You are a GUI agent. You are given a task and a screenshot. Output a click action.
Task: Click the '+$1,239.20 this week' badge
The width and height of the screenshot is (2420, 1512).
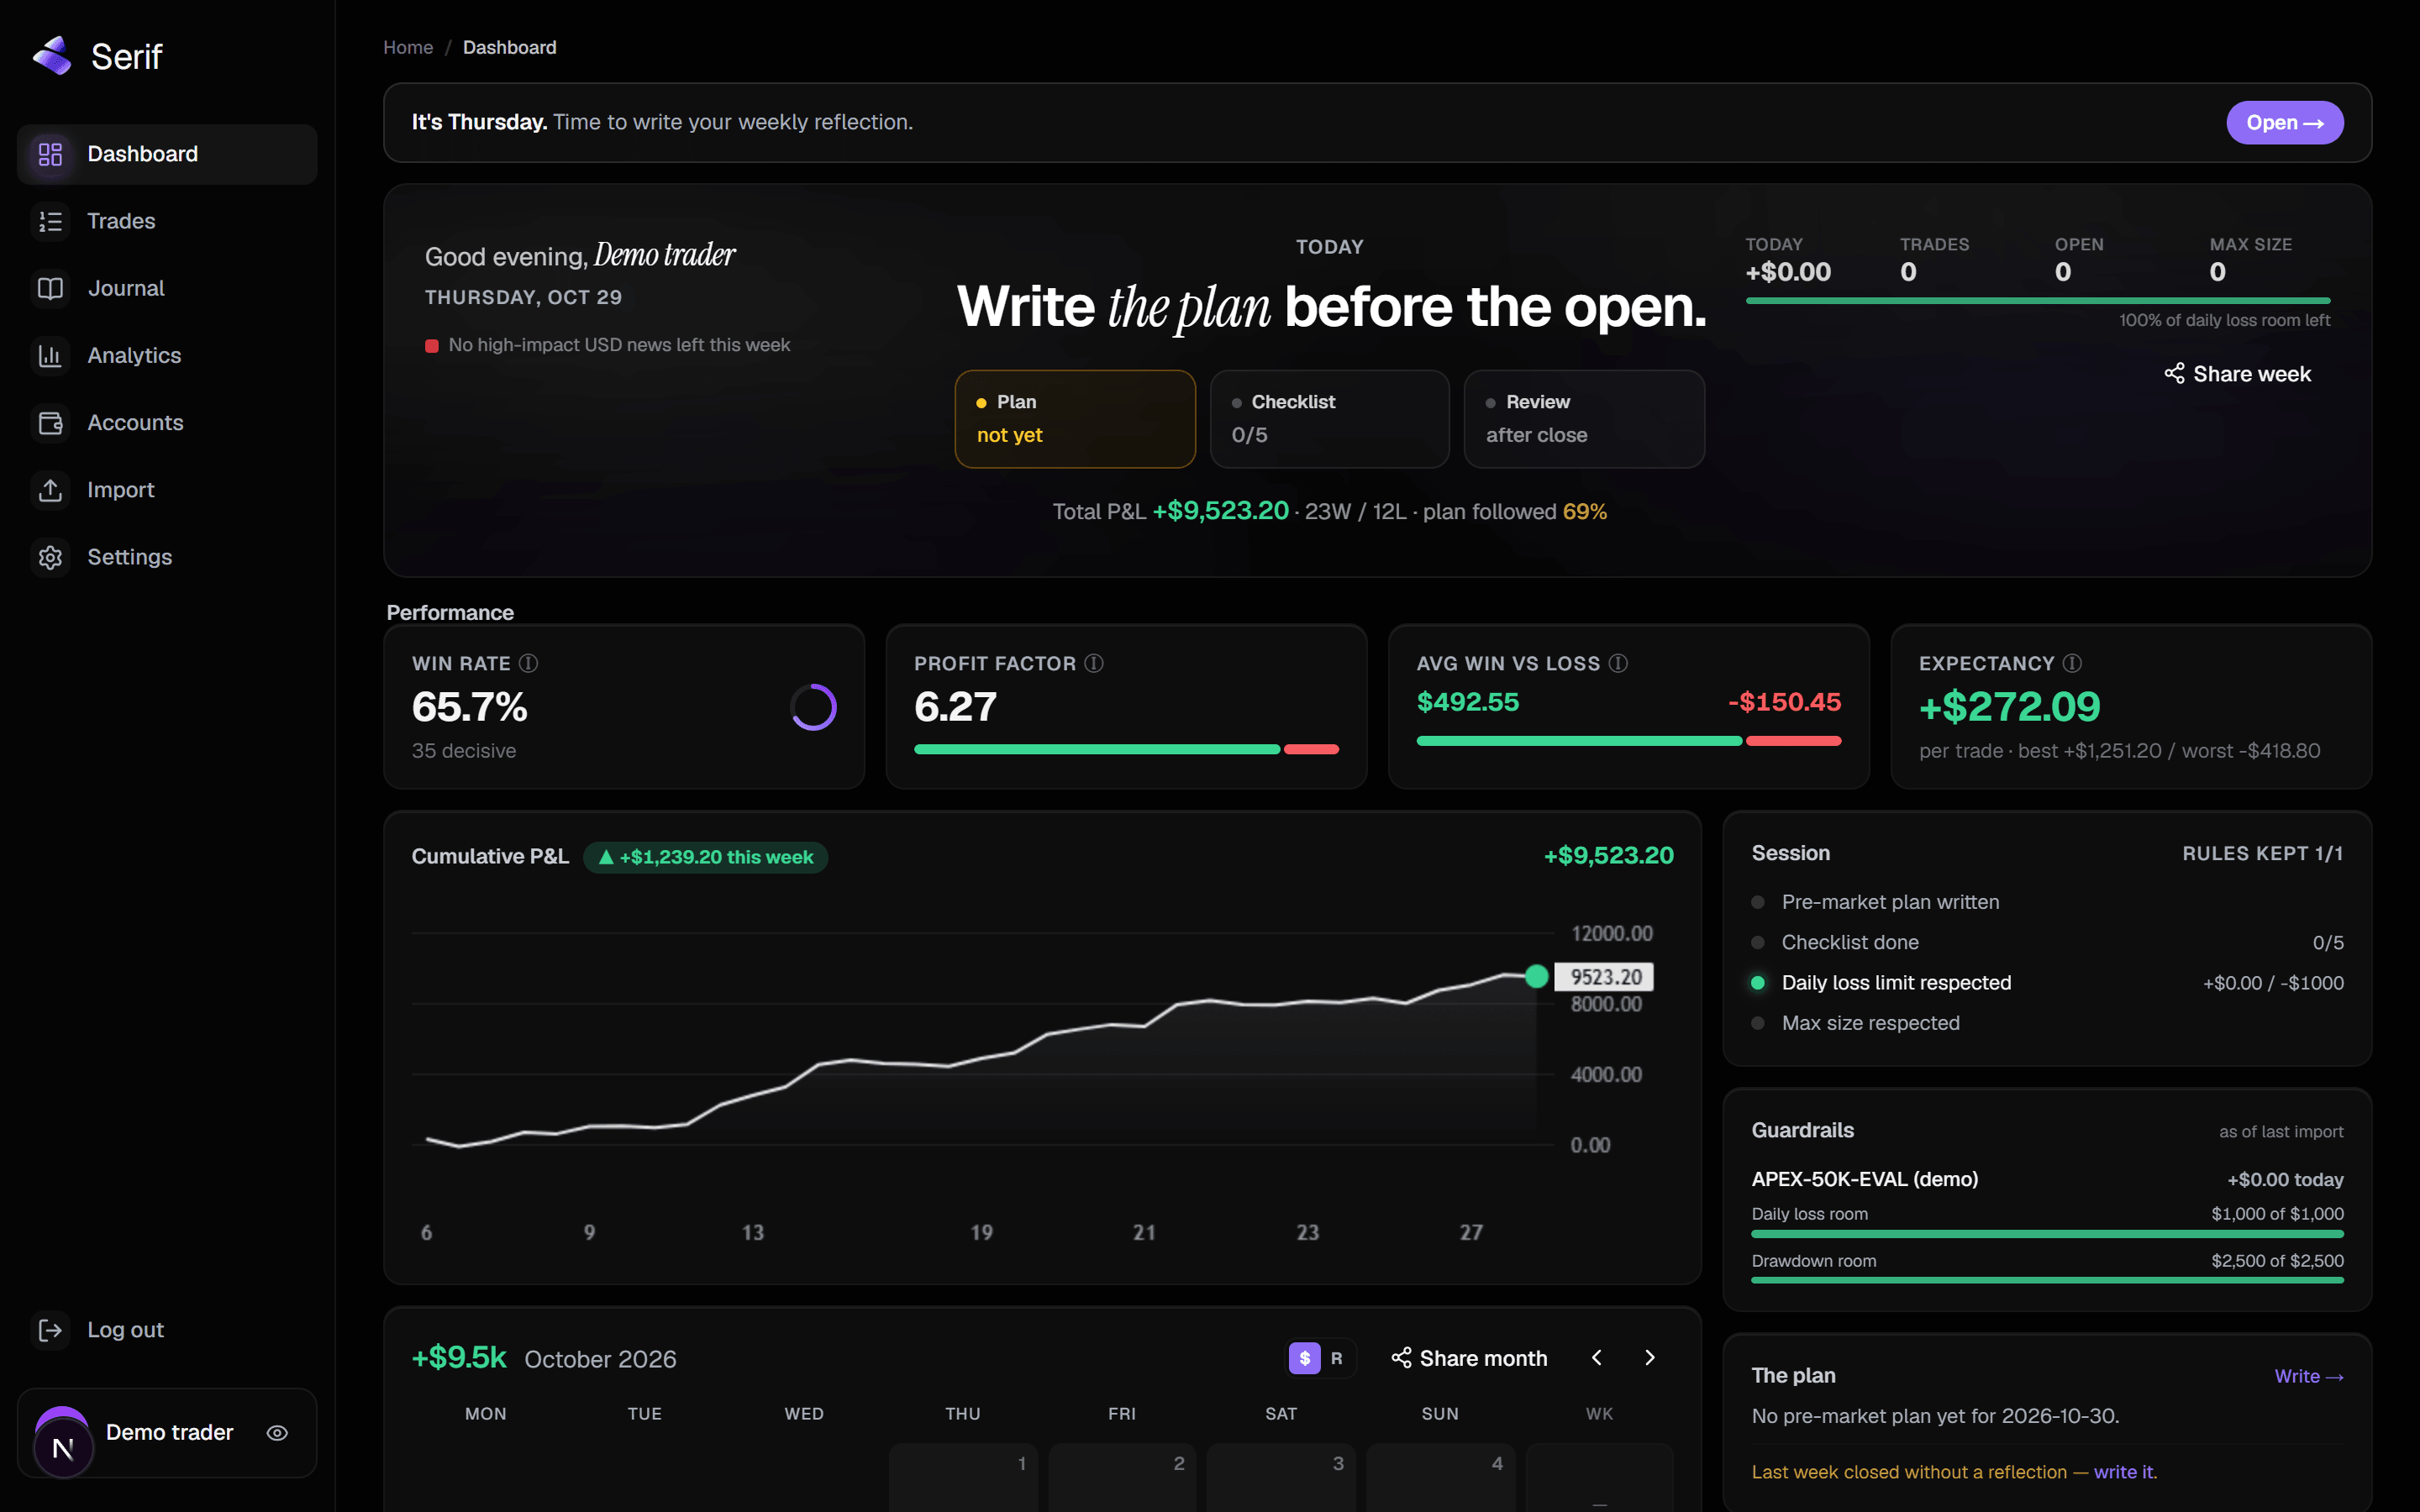coord(705,856)
